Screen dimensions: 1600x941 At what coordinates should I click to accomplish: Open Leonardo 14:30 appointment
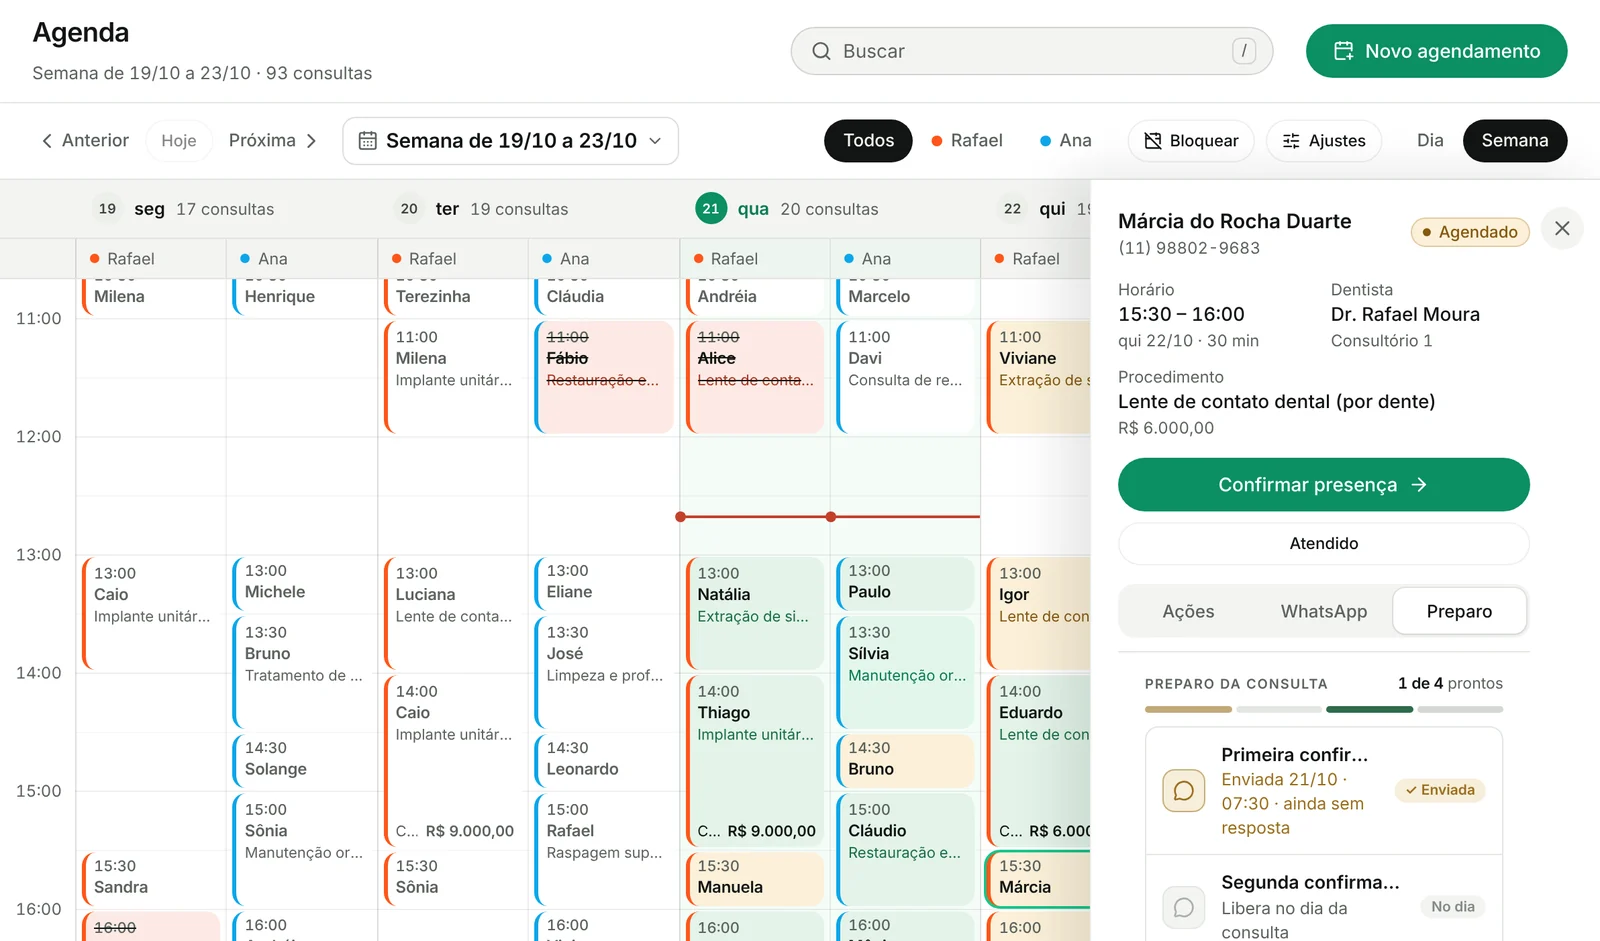point(605,759)
